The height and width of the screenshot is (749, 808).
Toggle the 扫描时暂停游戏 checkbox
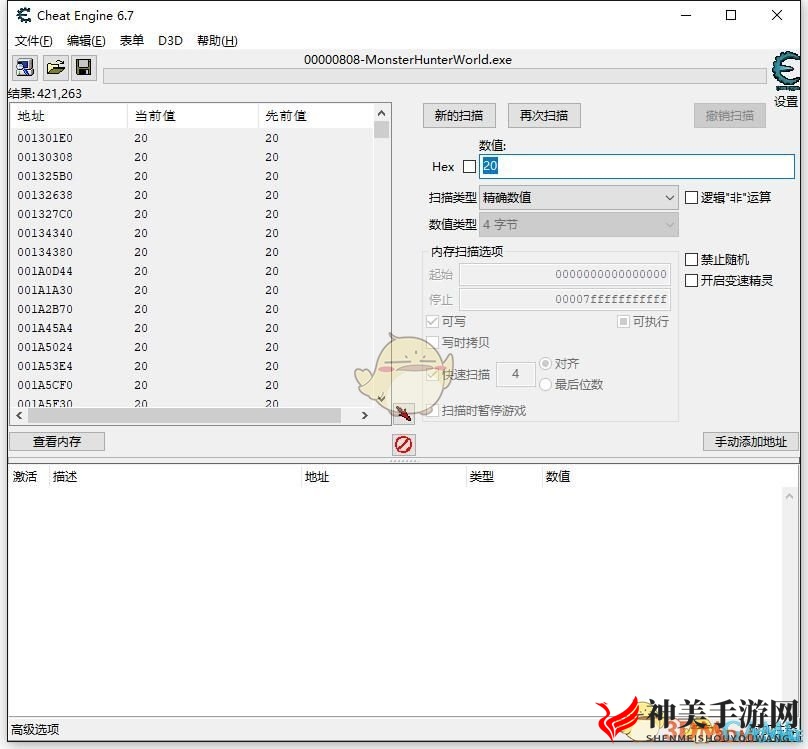pos(433,411)
